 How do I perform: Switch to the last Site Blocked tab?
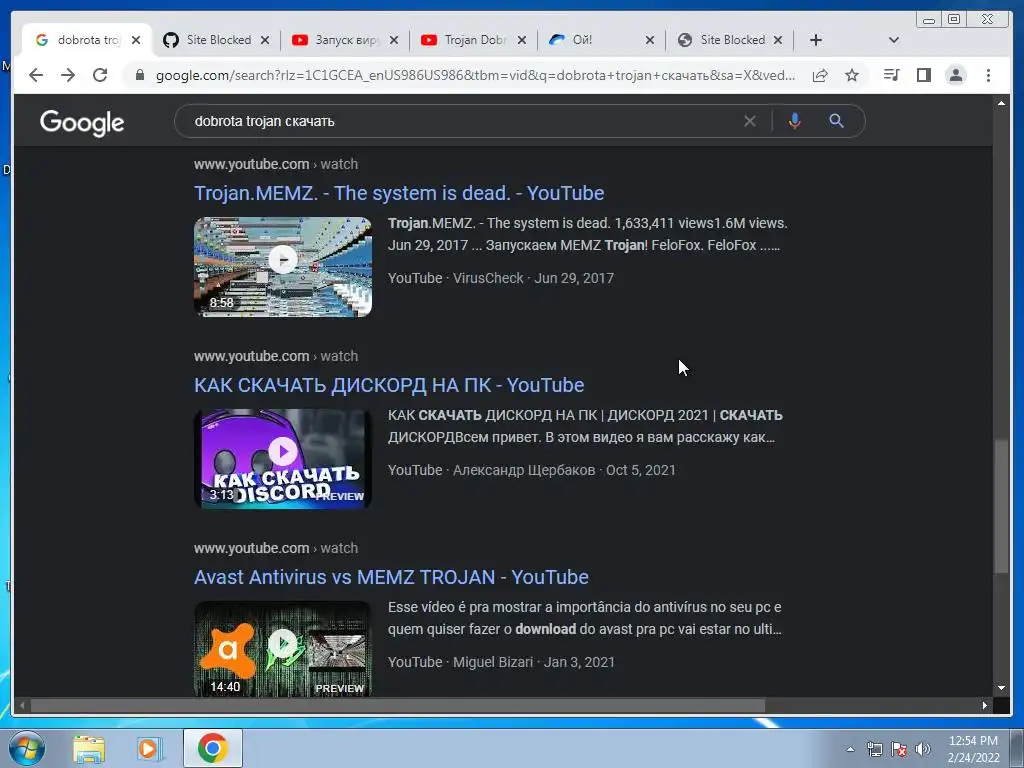point(729,40)
